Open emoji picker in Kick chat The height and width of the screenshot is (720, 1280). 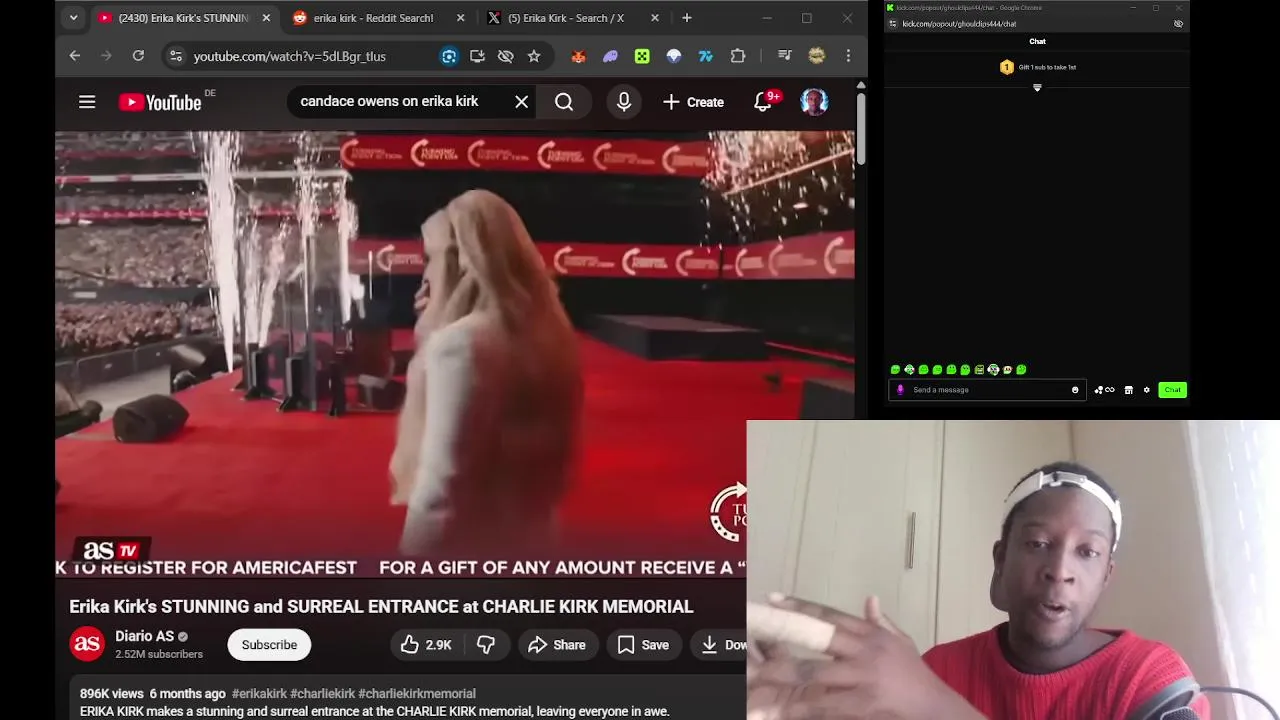pos(1075,390)
